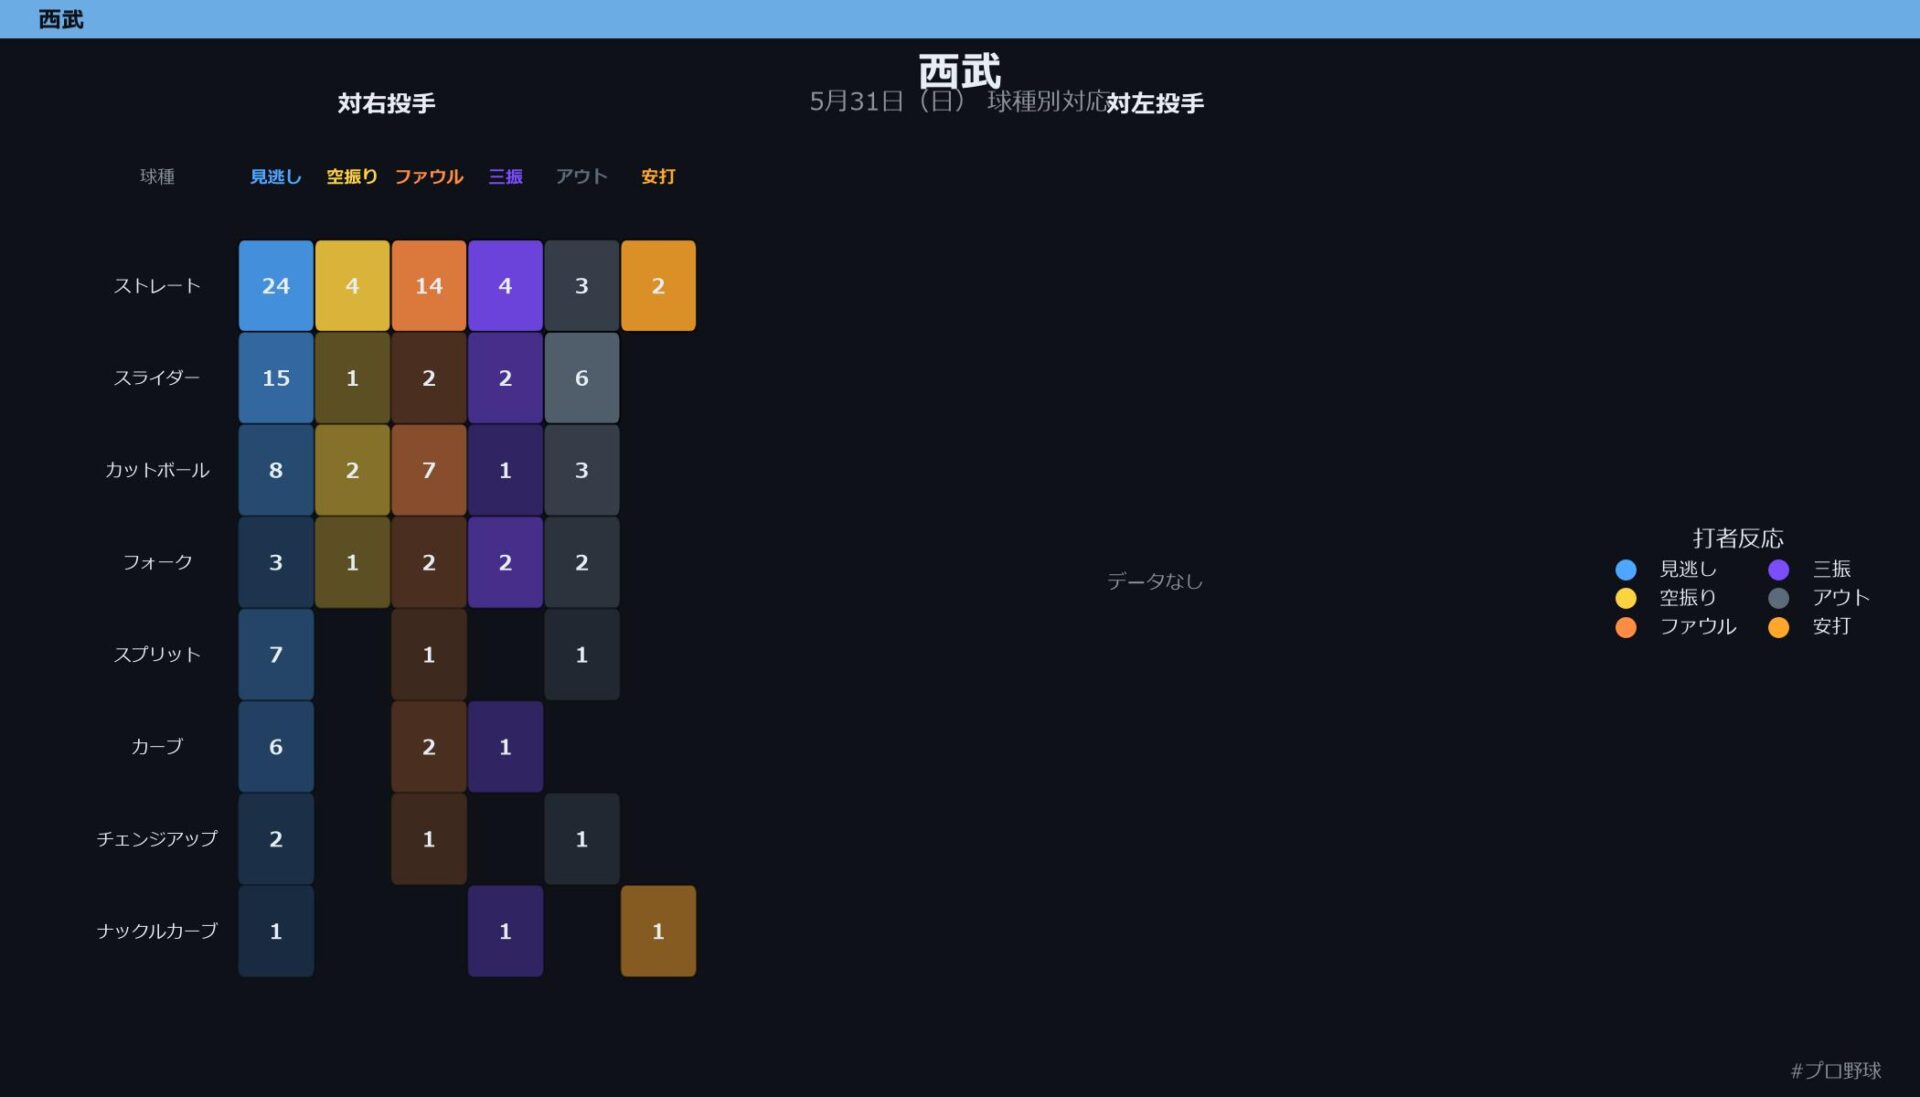Screen dimensions: 1920x1097
Task: Select the 空振り column header
Action: point(352,177)
